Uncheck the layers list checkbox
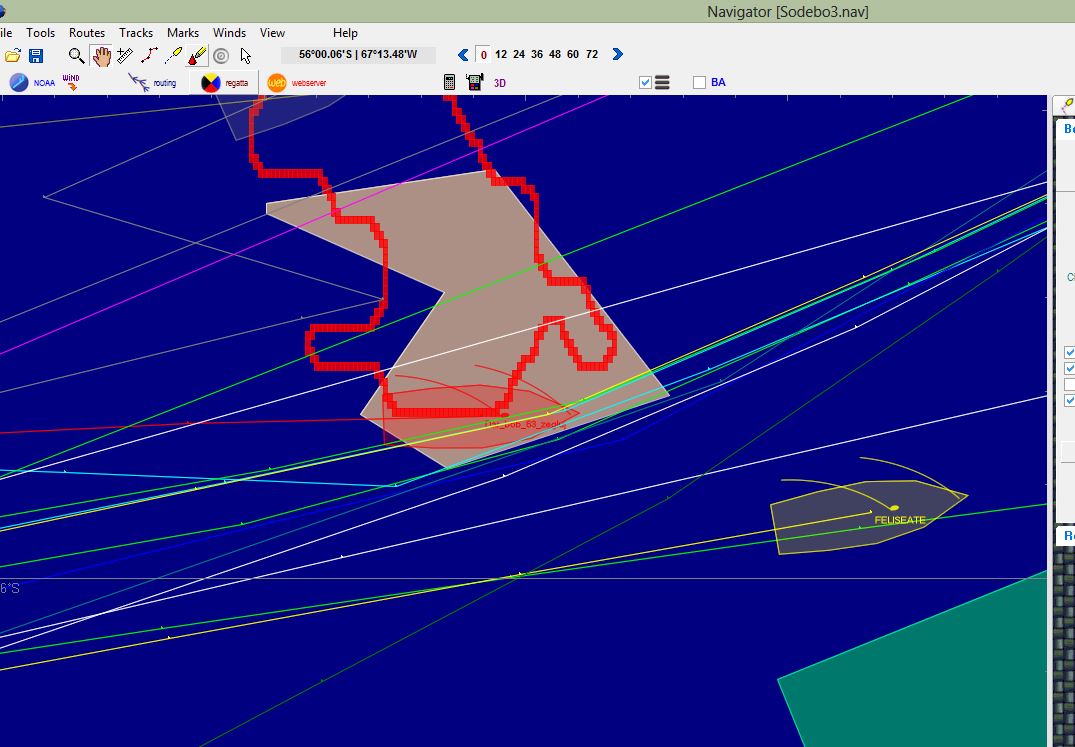Viewport: 1075px width, 747px height. [x=645, y=83]
